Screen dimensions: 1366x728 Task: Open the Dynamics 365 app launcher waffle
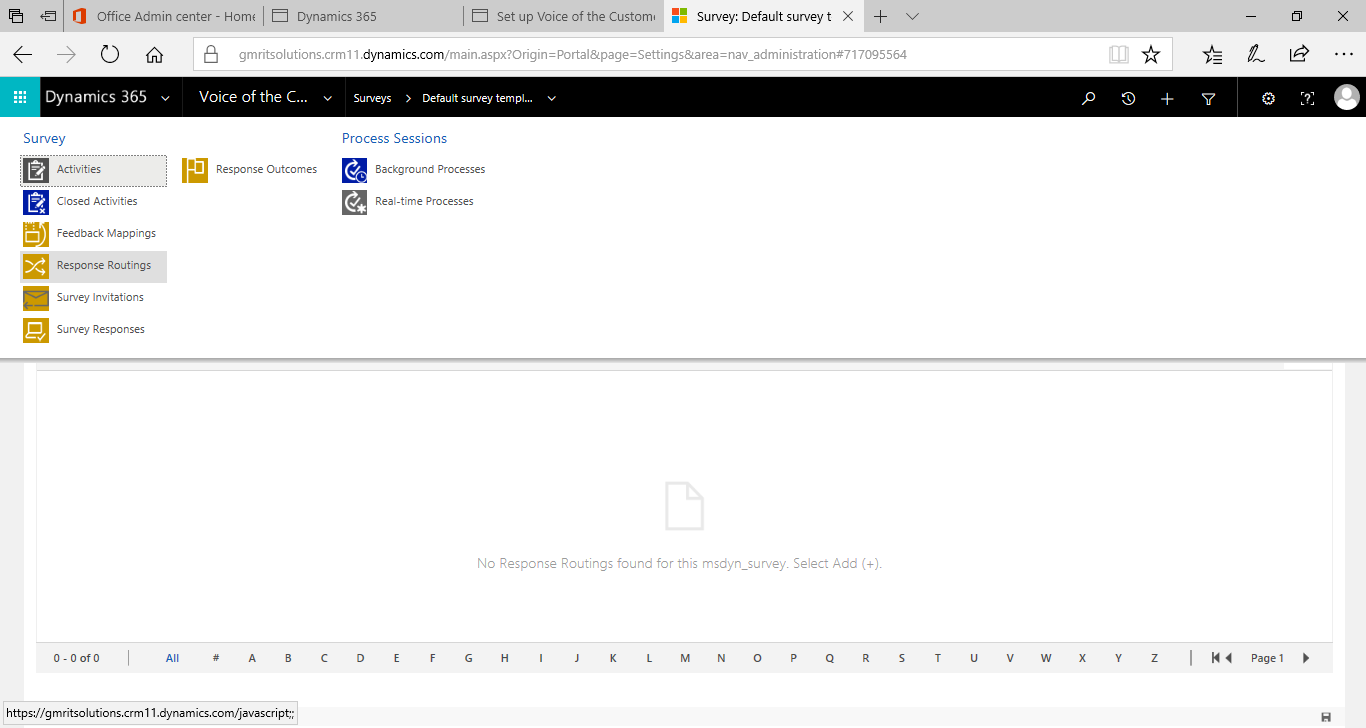20,97
